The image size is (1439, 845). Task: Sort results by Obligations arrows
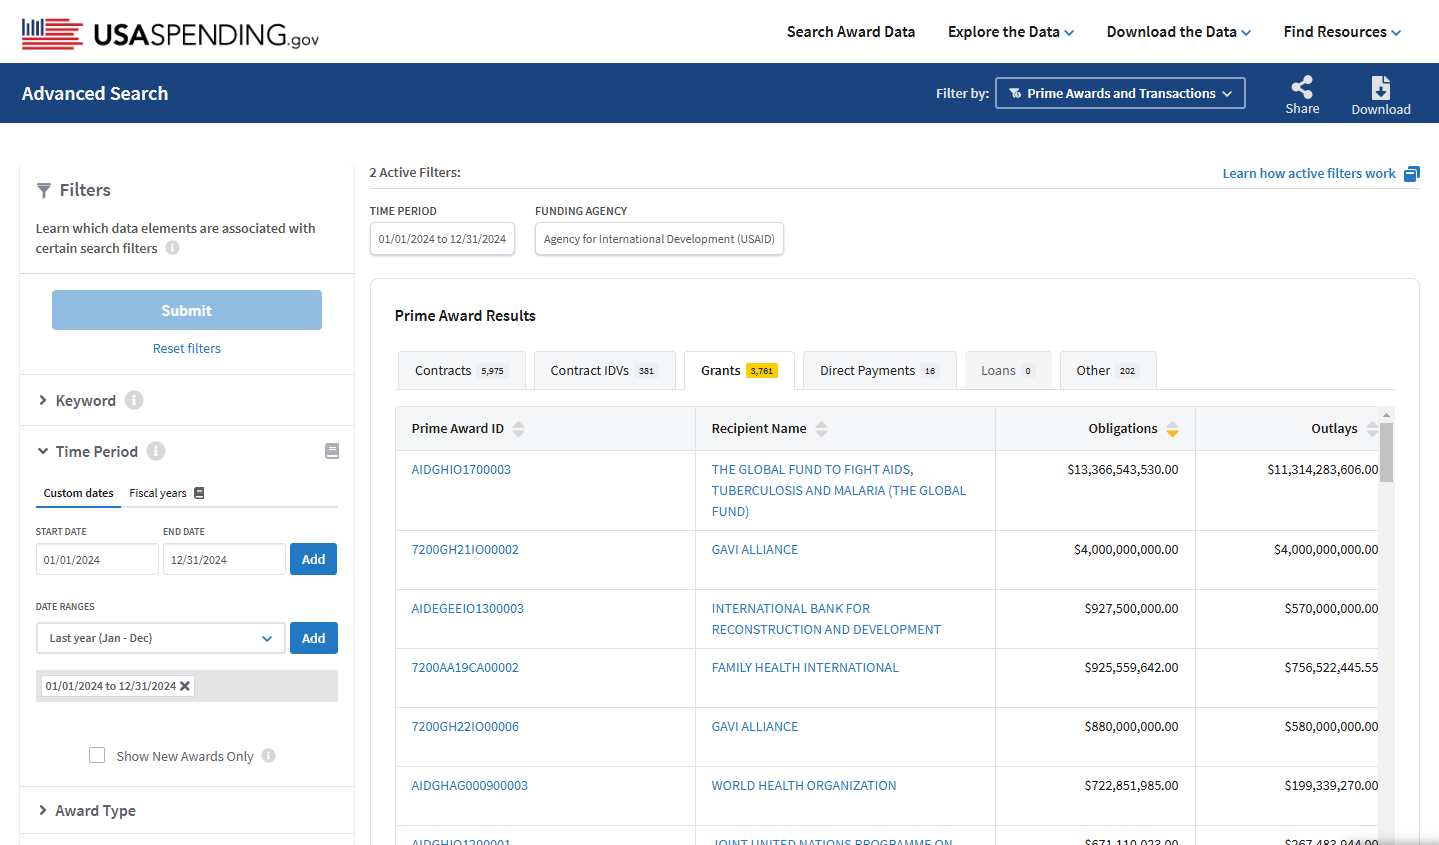[1172, 429]
